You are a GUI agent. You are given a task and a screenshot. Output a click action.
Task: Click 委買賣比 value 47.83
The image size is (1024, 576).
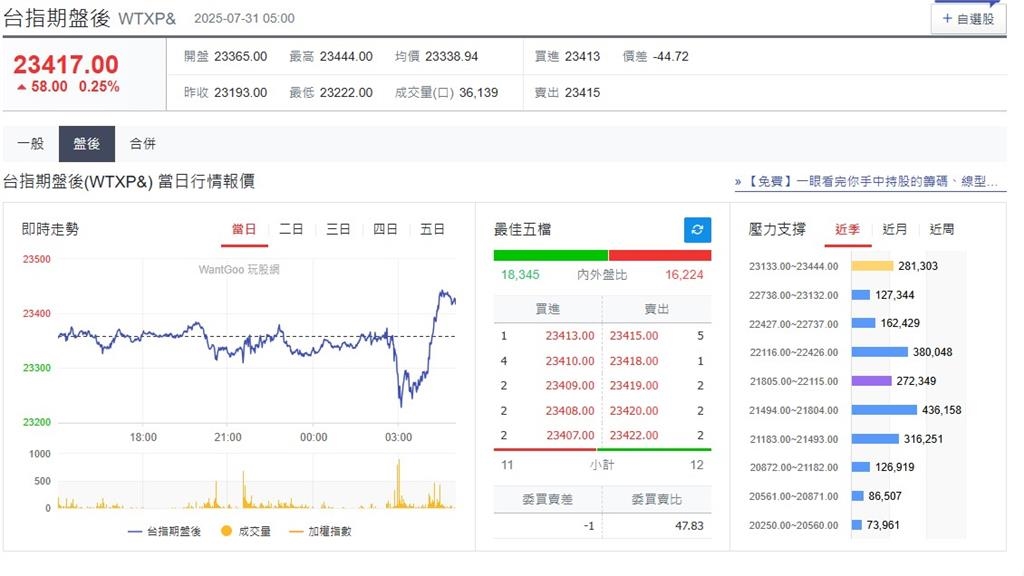tap(690, 526)
